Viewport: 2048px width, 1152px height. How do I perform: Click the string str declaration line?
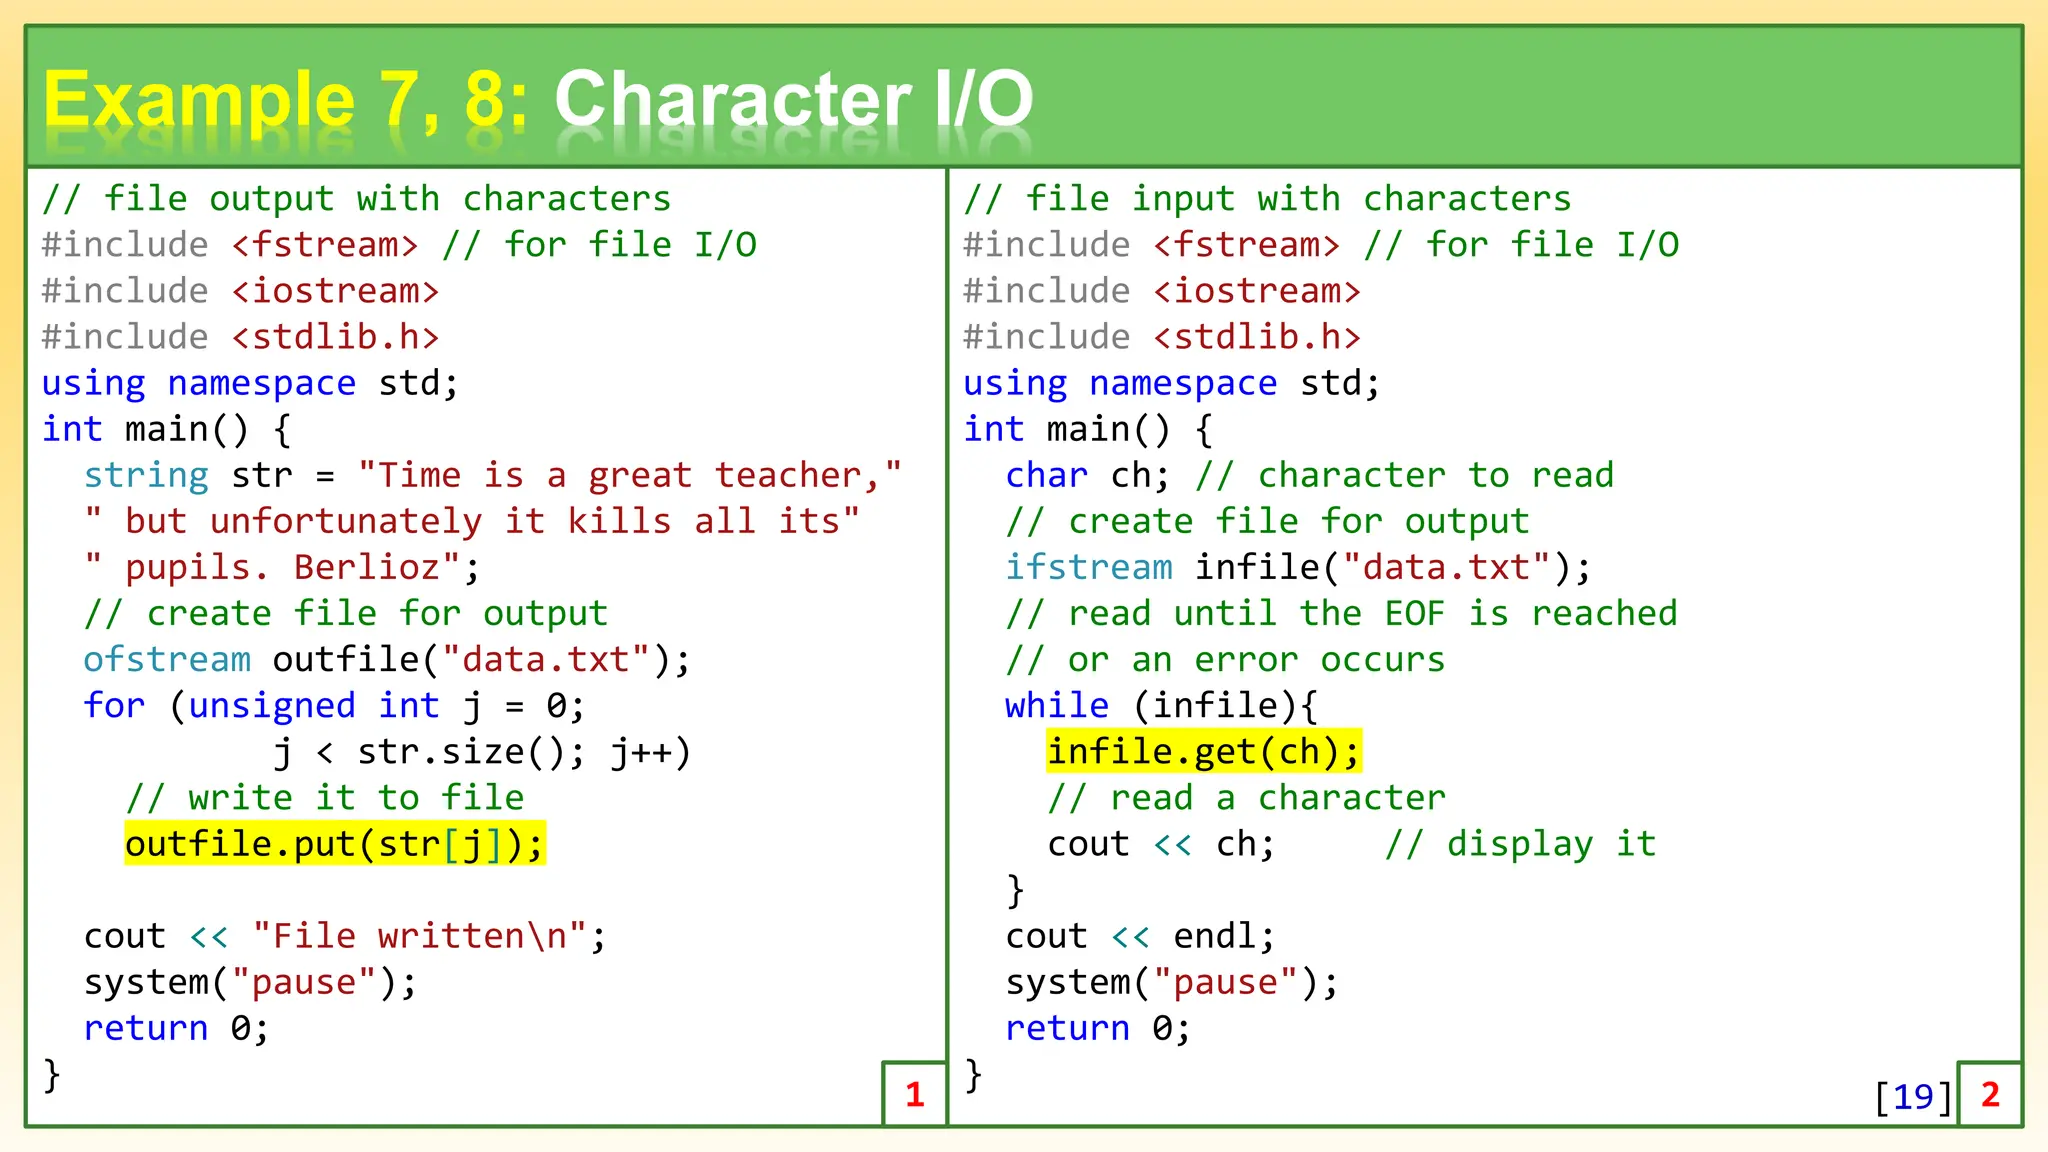click(x=492, y=475)
